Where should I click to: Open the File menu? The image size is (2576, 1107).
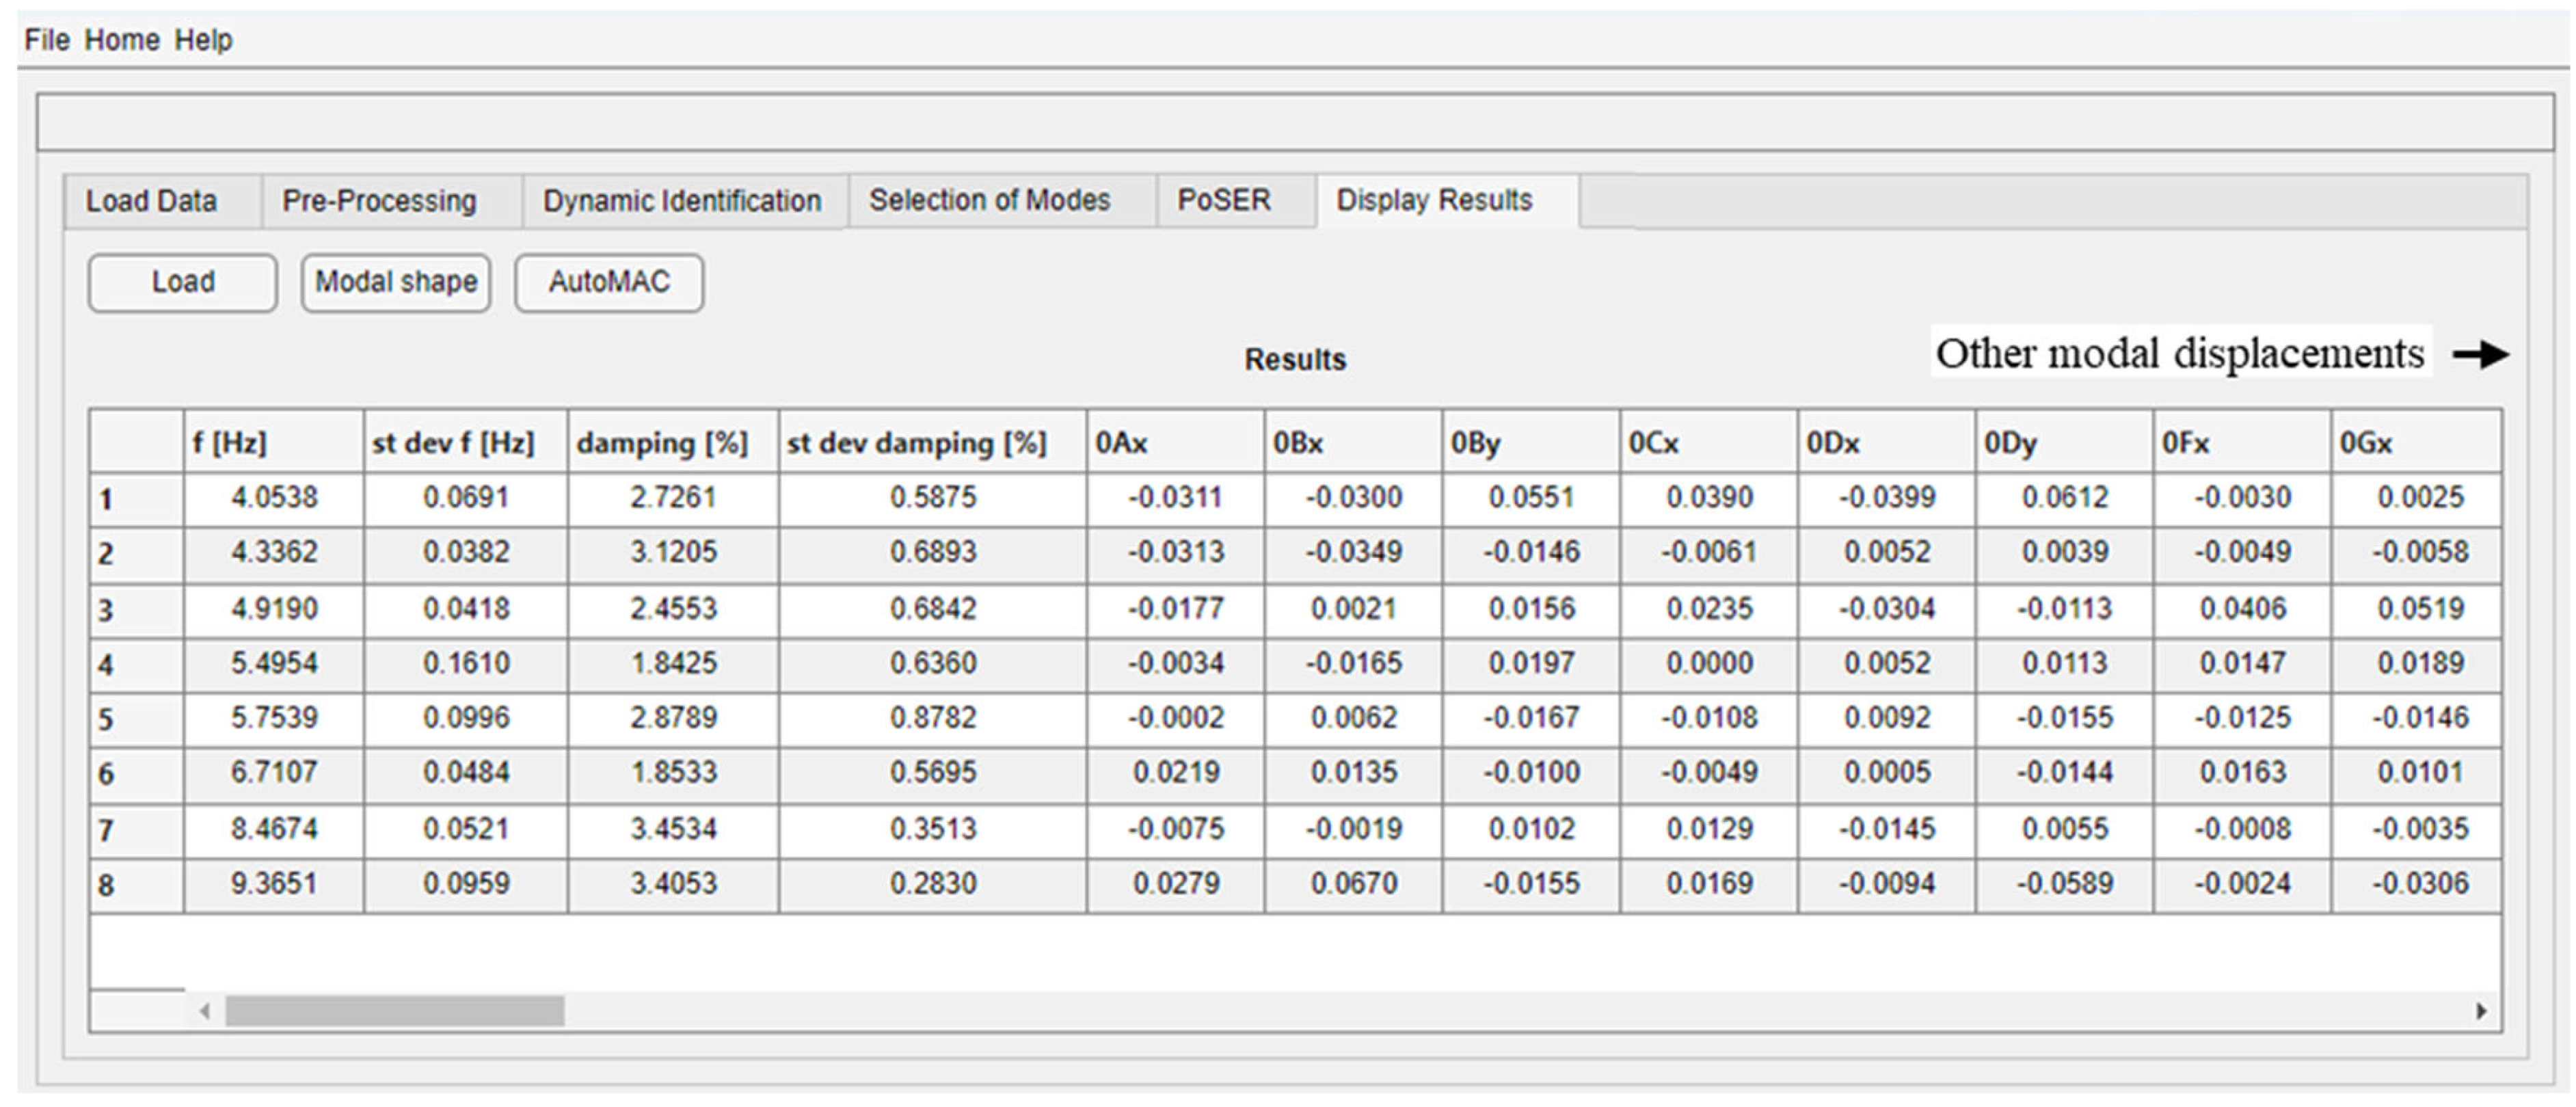[46, 40]
